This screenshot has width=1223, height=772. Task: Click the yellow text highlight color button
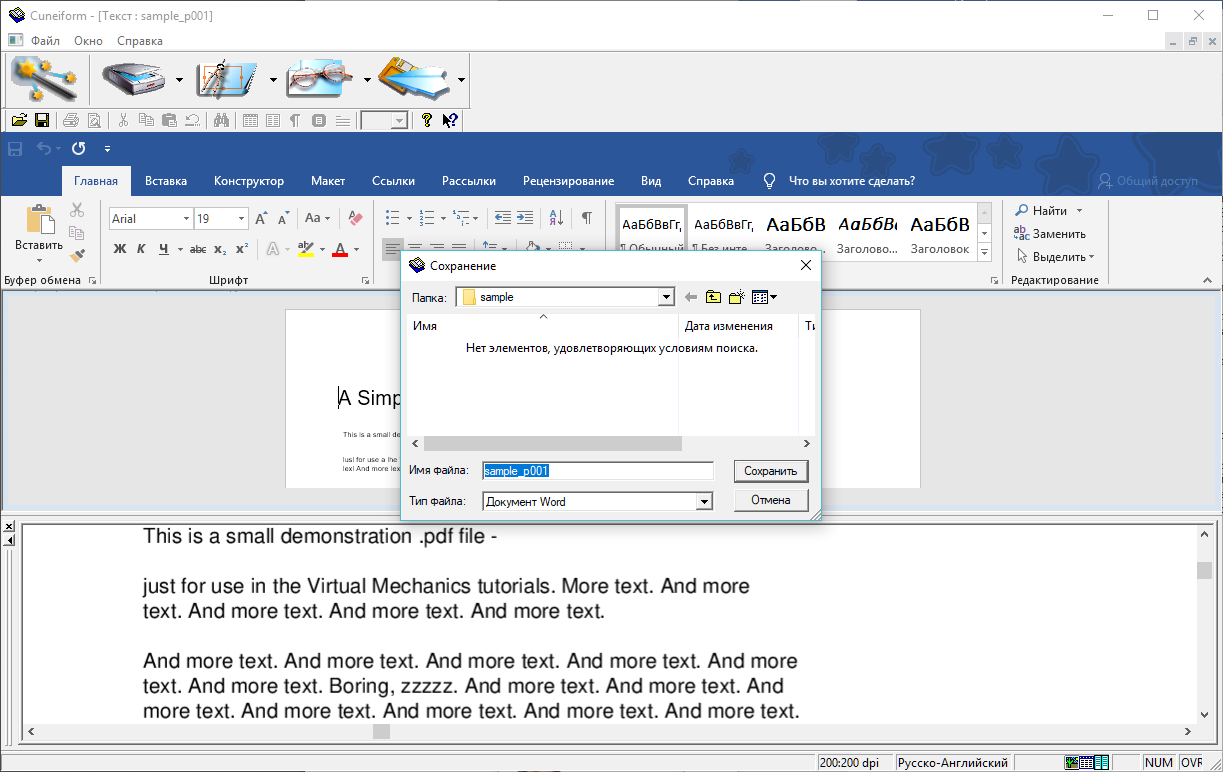(x=306, y=249)
